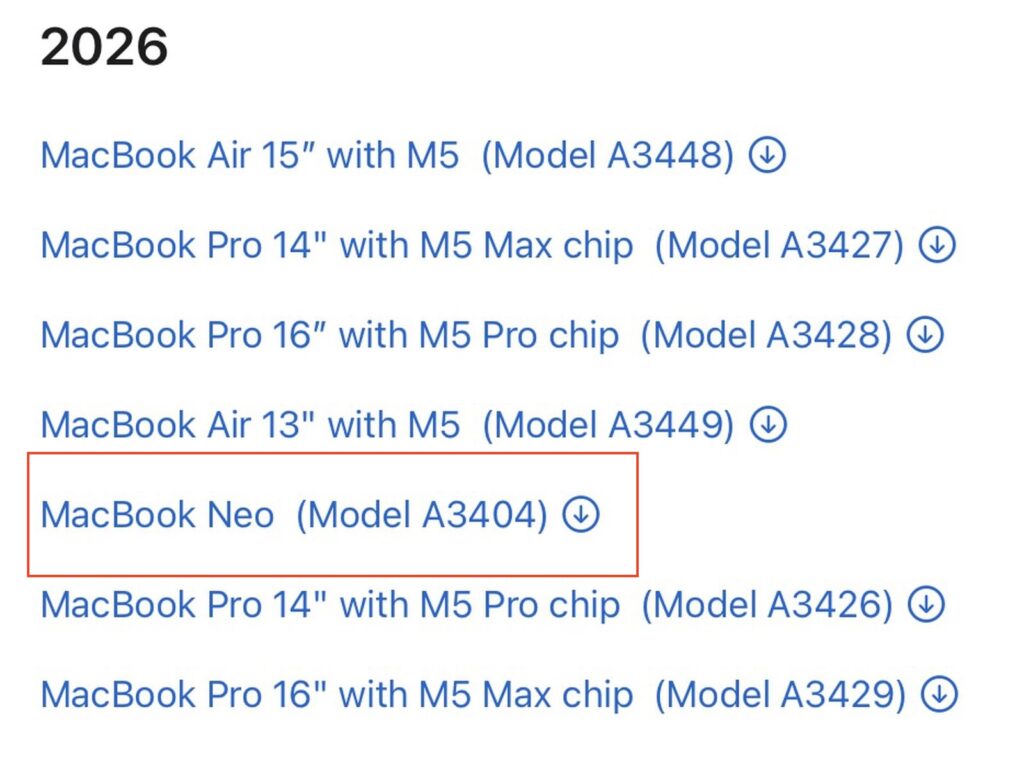Image resolution: width=1024 pixels, height=763 pixels.
Task: Open the MacBook Pro 16" with M5 Pro link
Action: click(x=330, y=335)
